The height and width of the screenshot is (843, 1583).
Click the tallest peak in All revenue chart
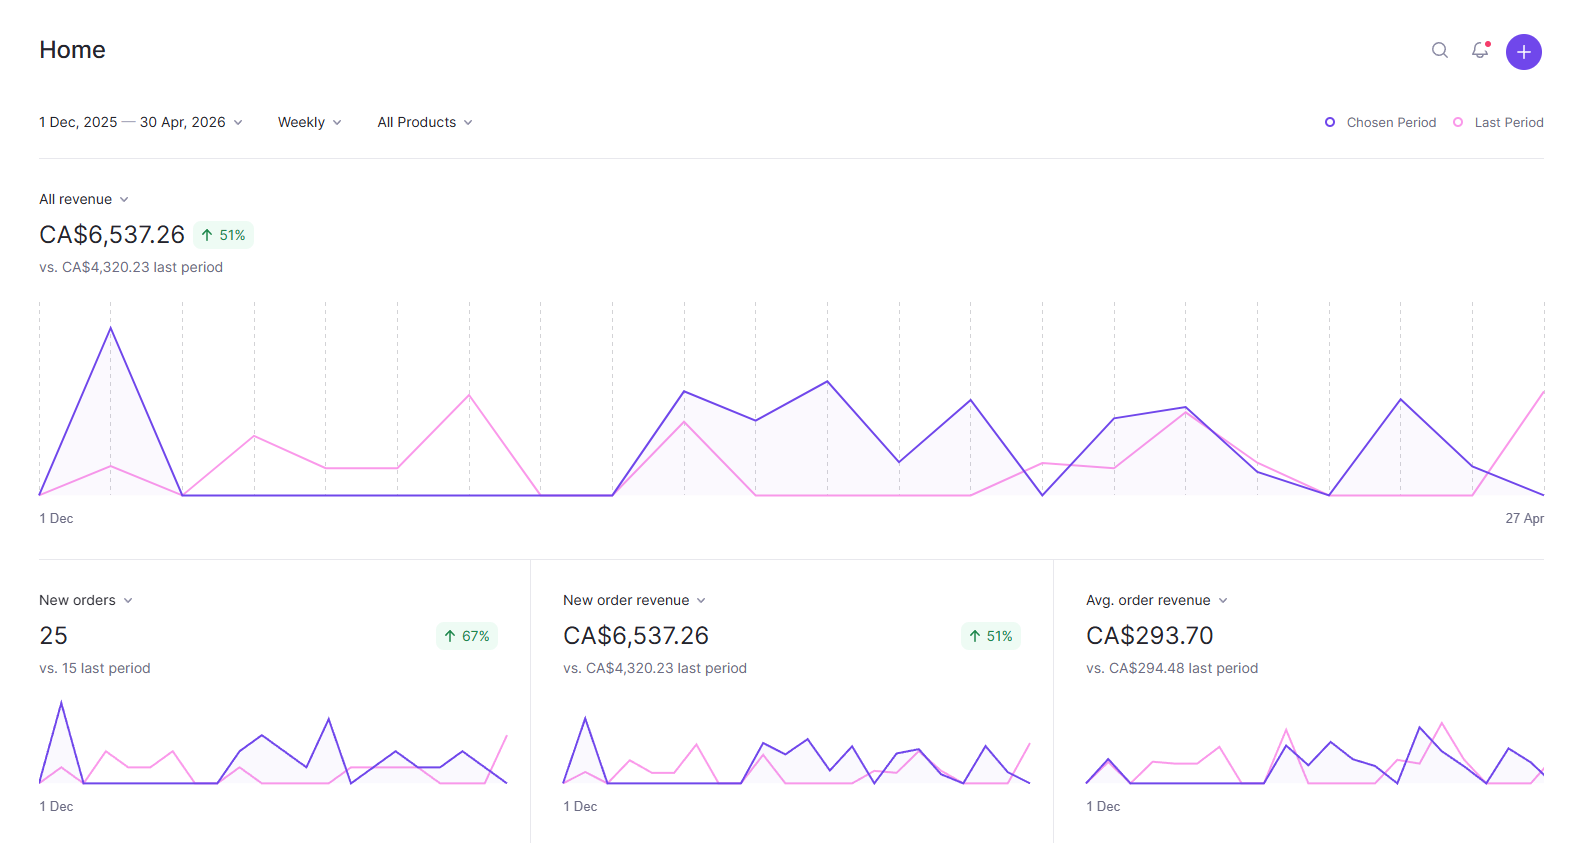(x=111, y=328)
